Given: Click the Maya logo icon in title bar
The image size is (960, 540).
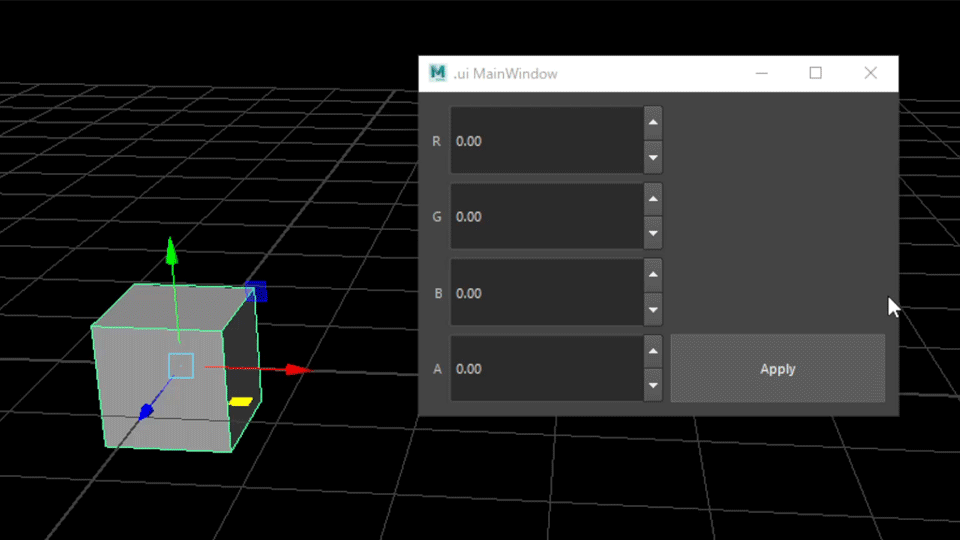Looking at the screenshot, I should pos(437,73).
